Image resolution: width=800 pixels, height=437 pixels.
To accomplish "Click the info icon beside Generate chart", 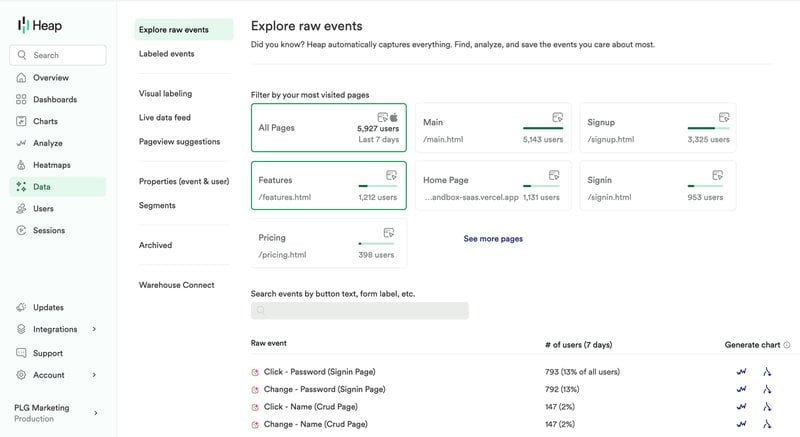I will point(787,345).
